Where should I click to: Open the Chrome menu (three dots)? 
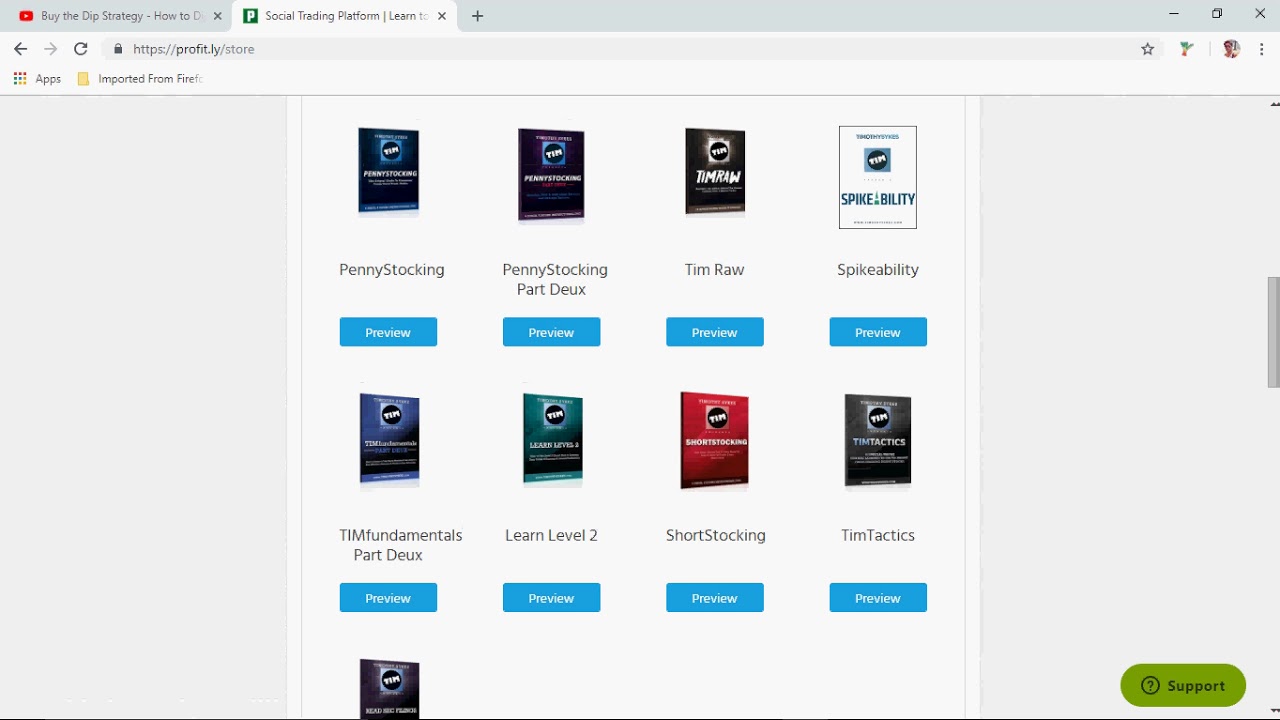1263,49
